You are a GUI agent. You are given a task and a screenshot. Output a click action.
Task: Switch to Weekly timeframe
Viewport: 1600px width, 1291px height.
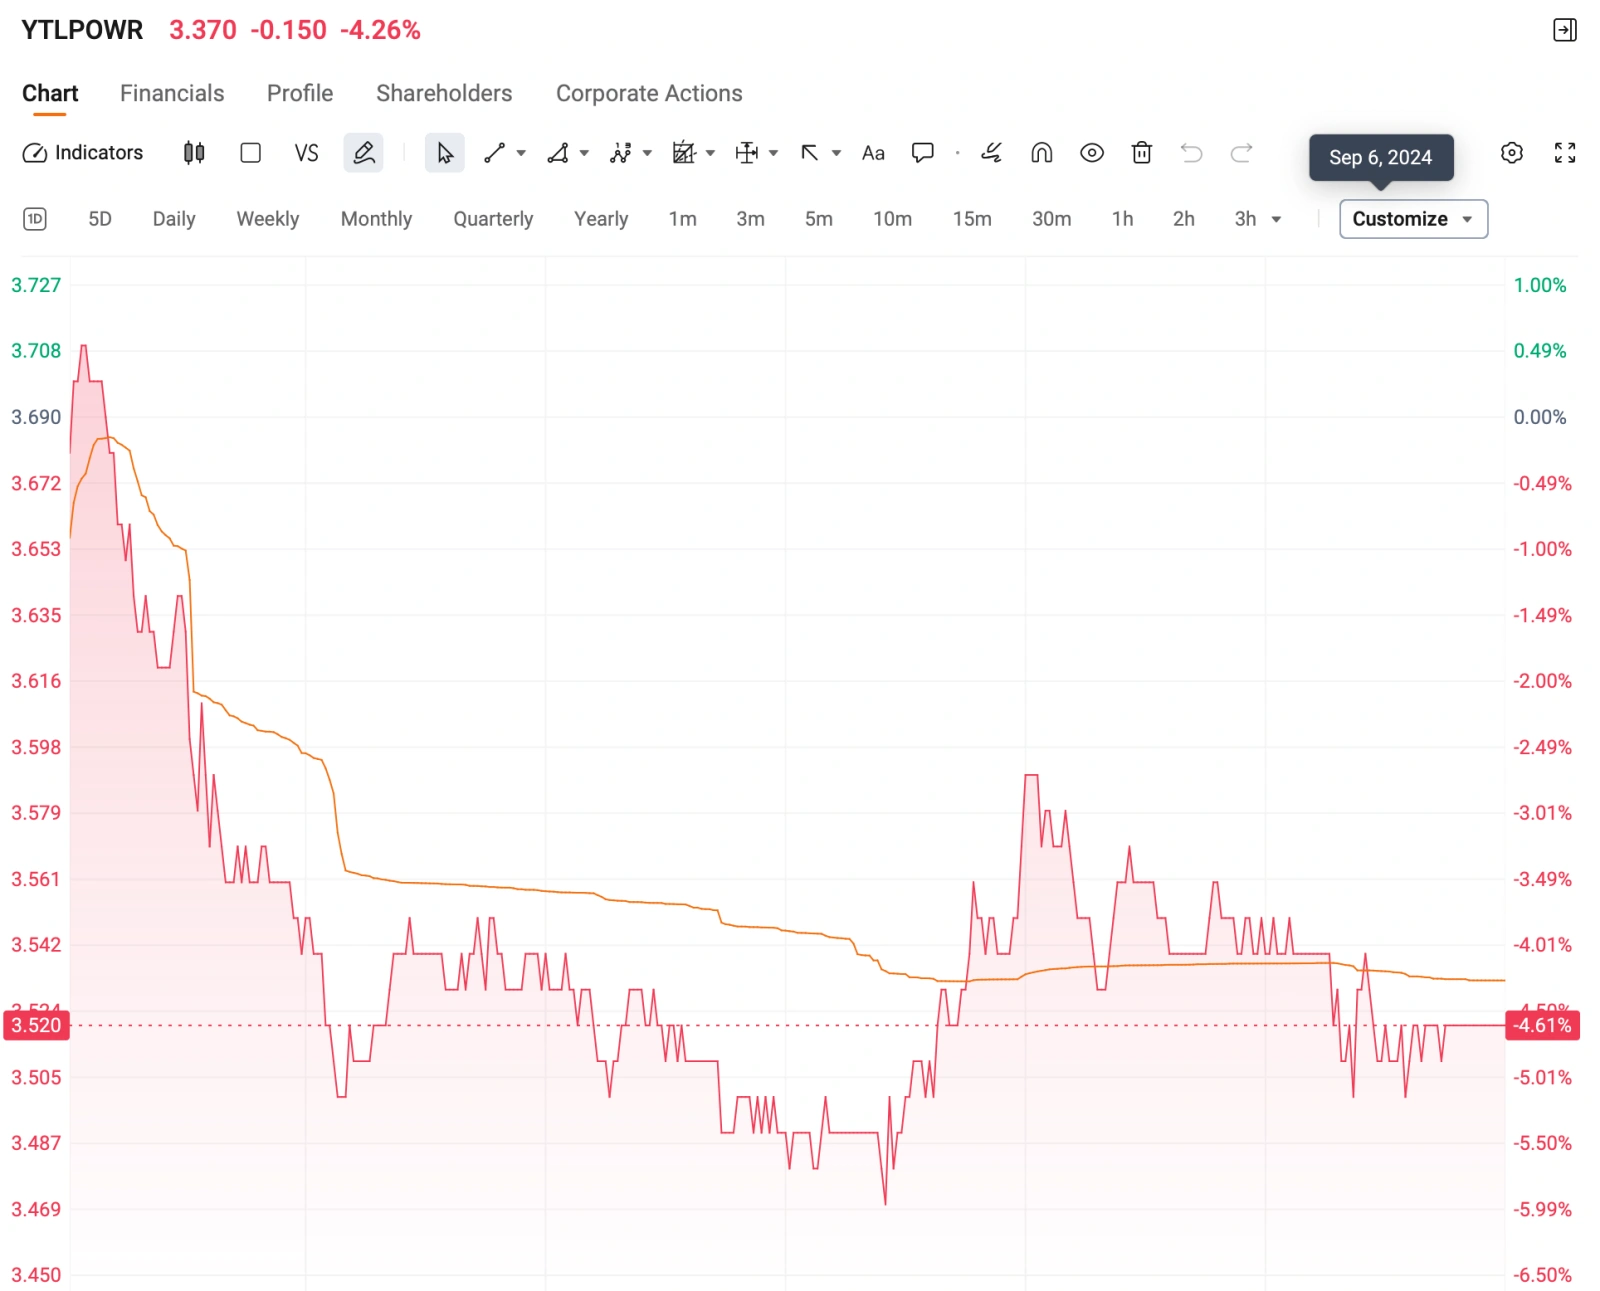268,219
